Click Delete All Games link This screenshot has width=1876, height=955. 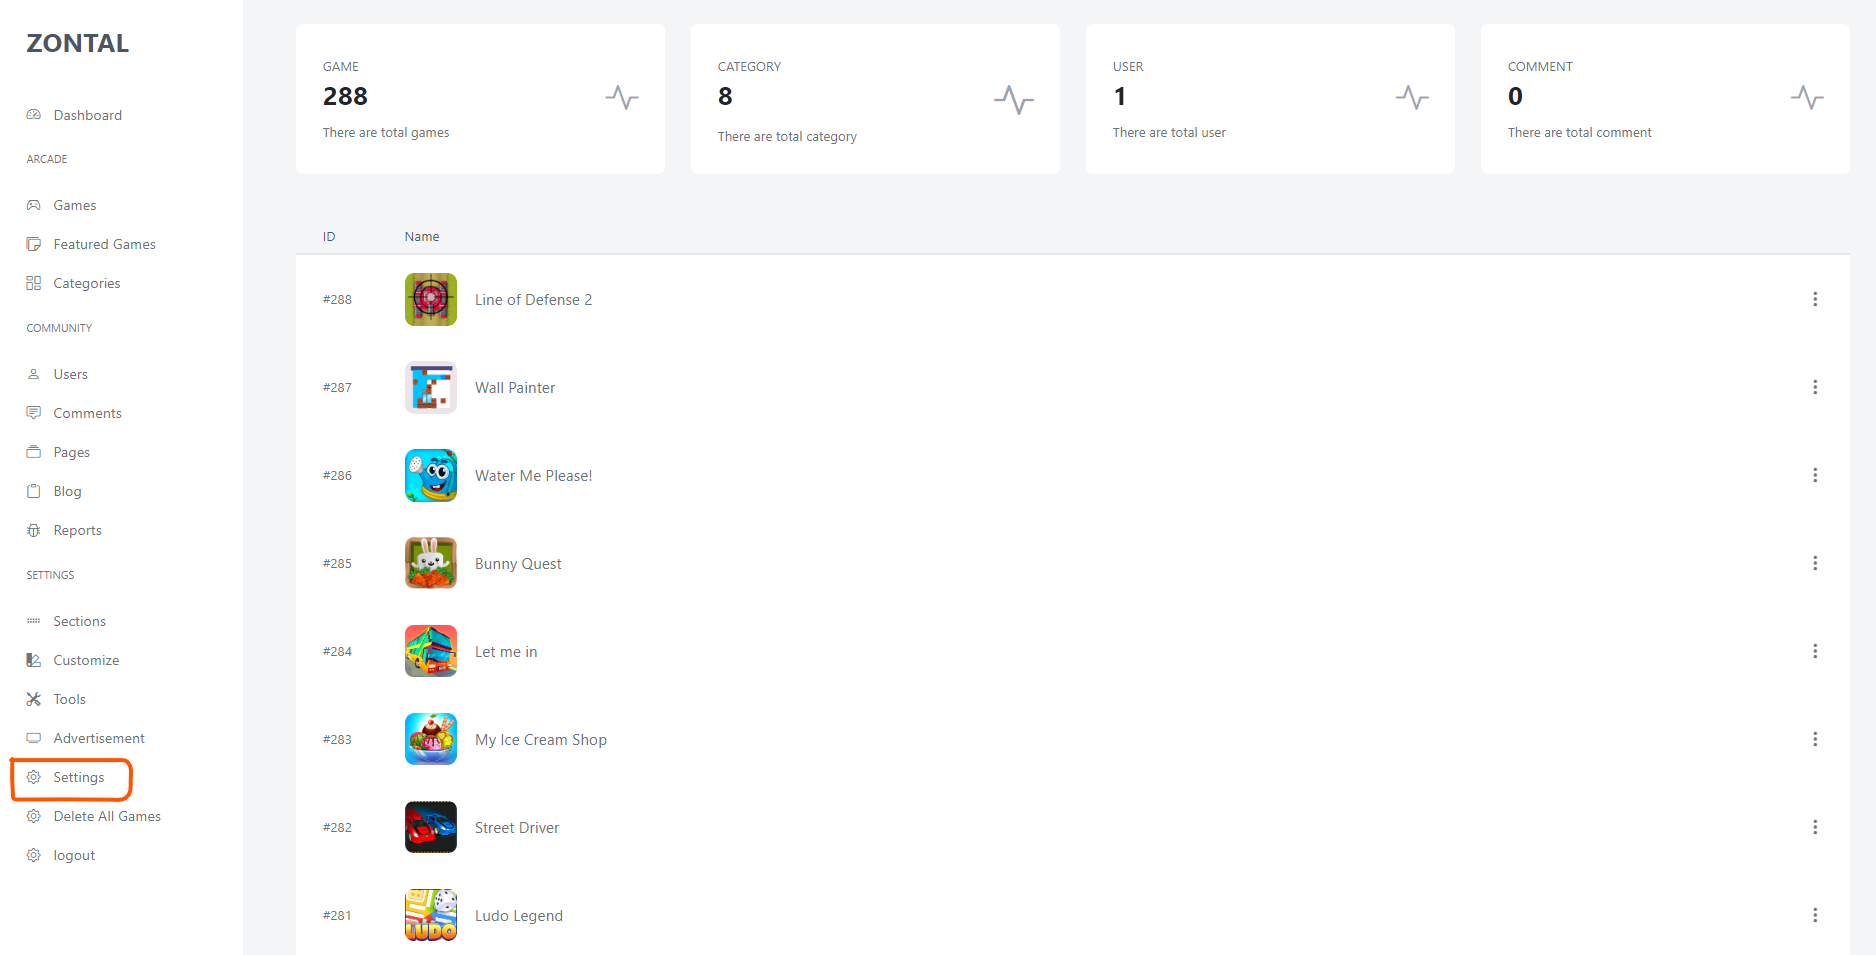[x=107, y=816]
